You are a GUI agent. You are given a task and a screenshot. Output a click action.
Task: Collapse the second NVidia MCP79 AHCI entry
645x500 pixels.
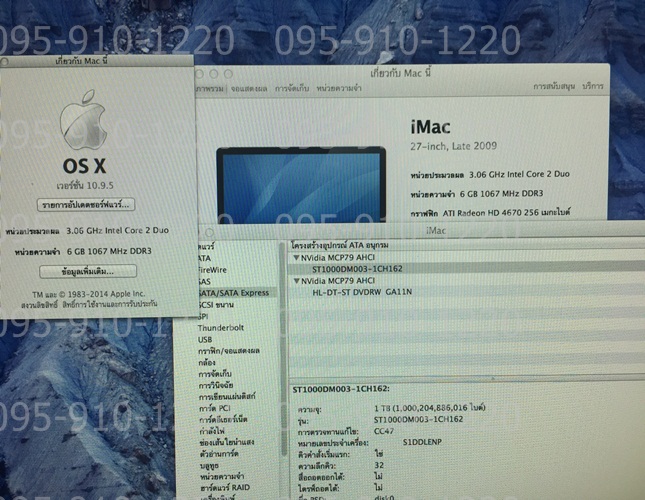coord(296,281)
